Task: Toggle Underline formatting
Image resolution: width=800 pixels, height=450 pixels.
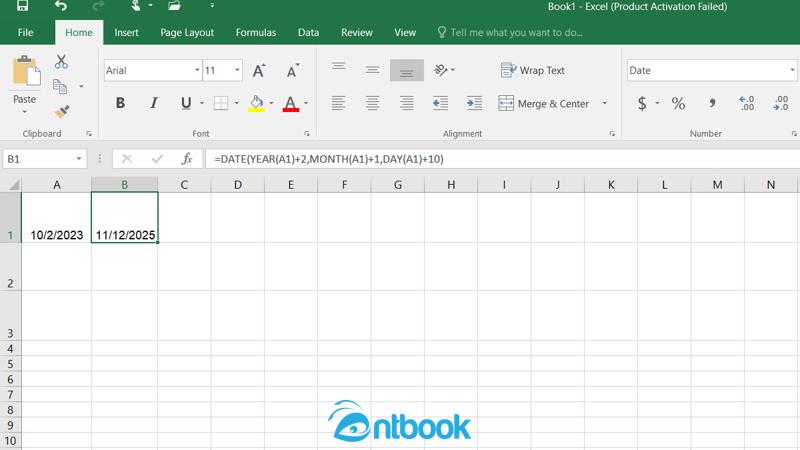Action: [x=186, y=104]
